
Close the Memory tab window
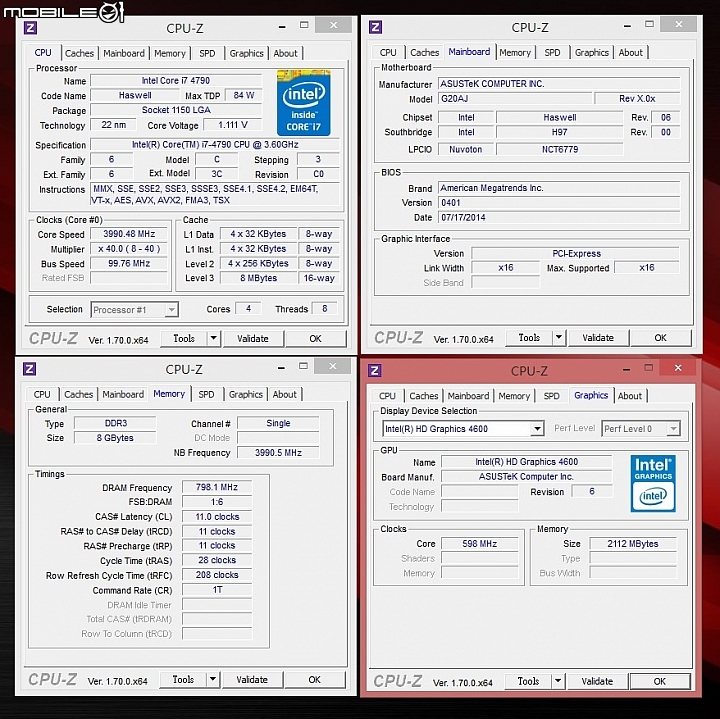333,366
